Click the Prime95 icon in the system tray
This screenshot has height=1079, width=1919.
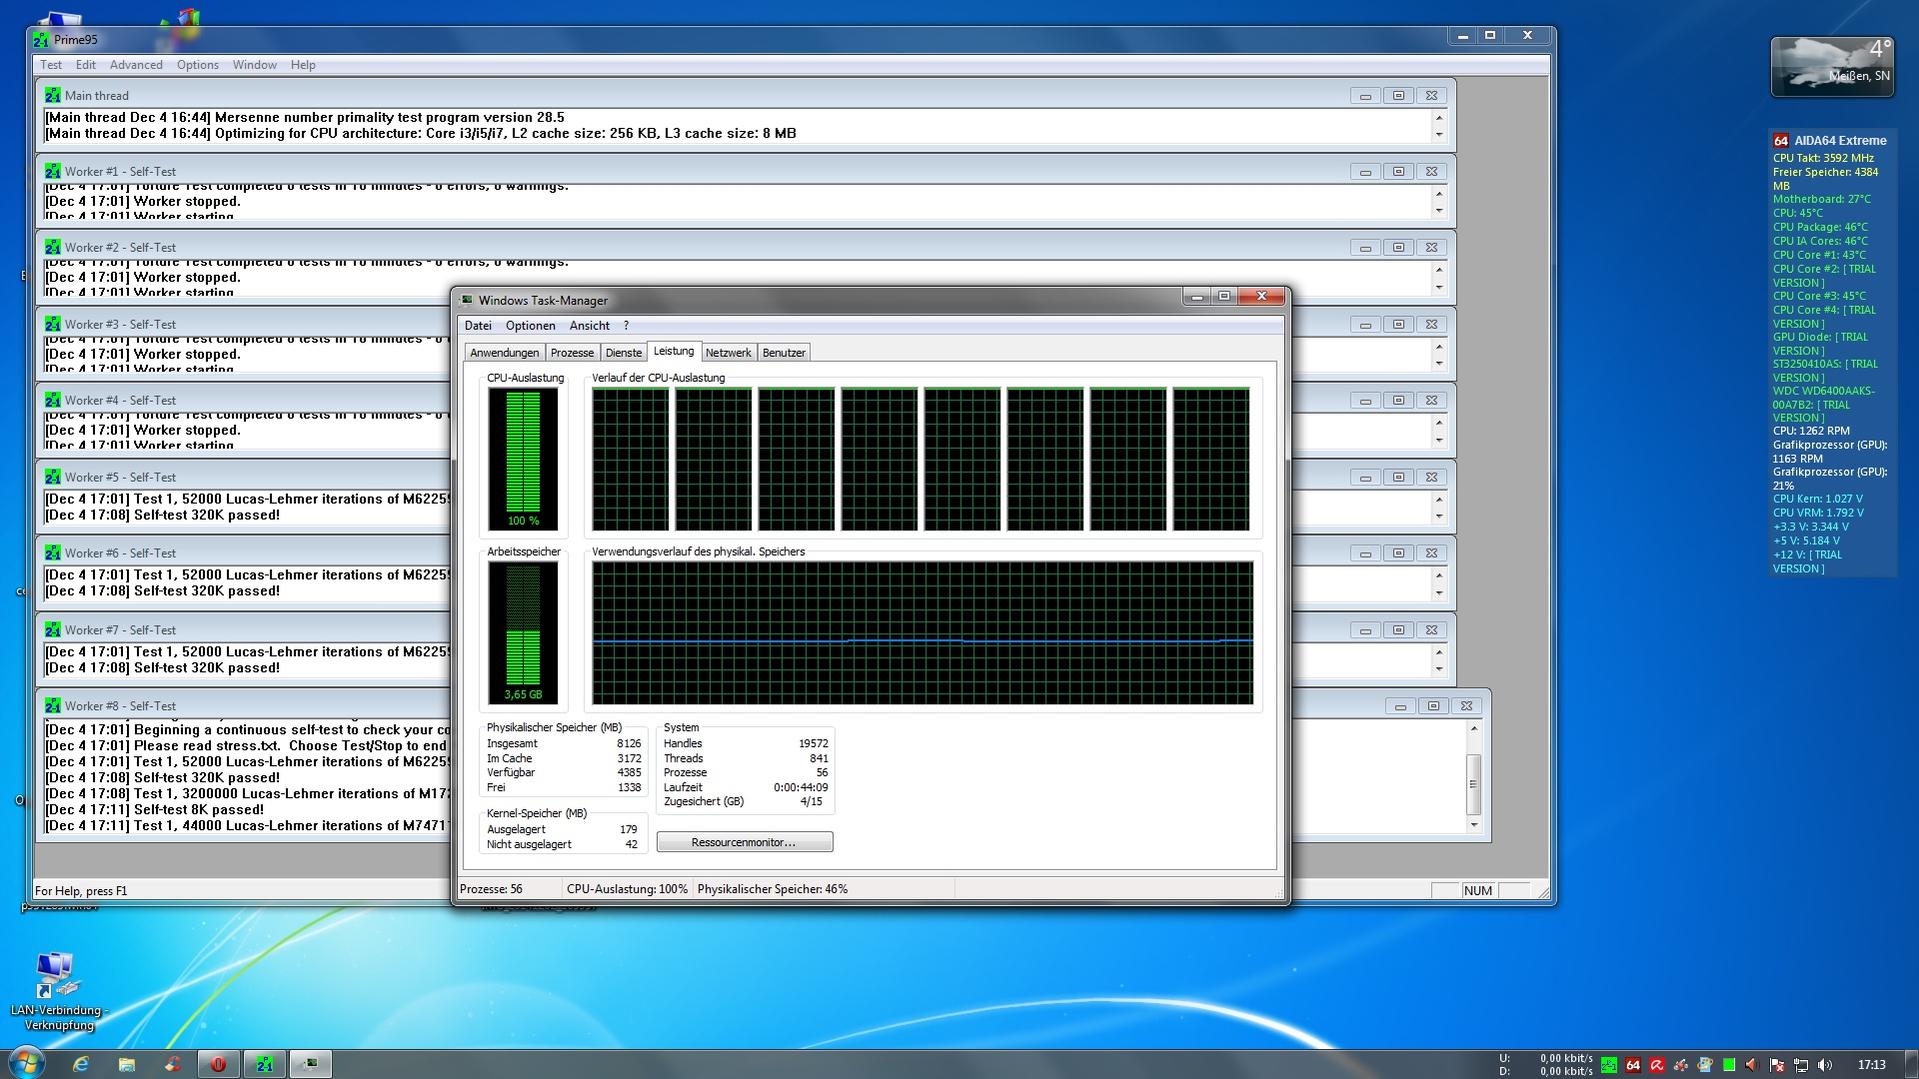1609,1065
